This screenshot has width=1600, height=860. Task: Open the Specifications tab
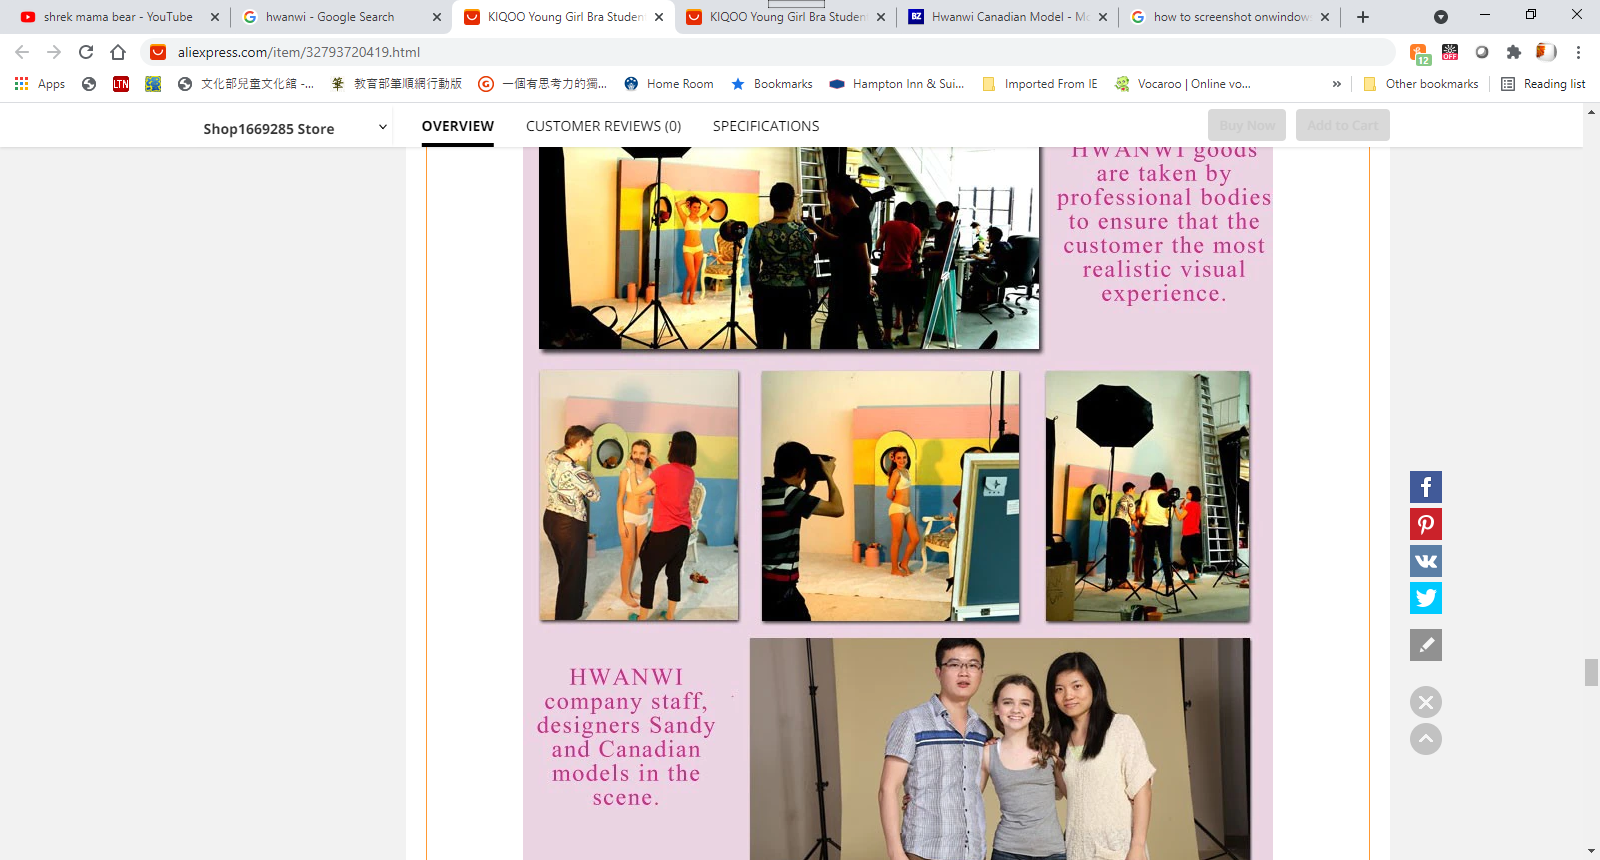click(765, 126)
